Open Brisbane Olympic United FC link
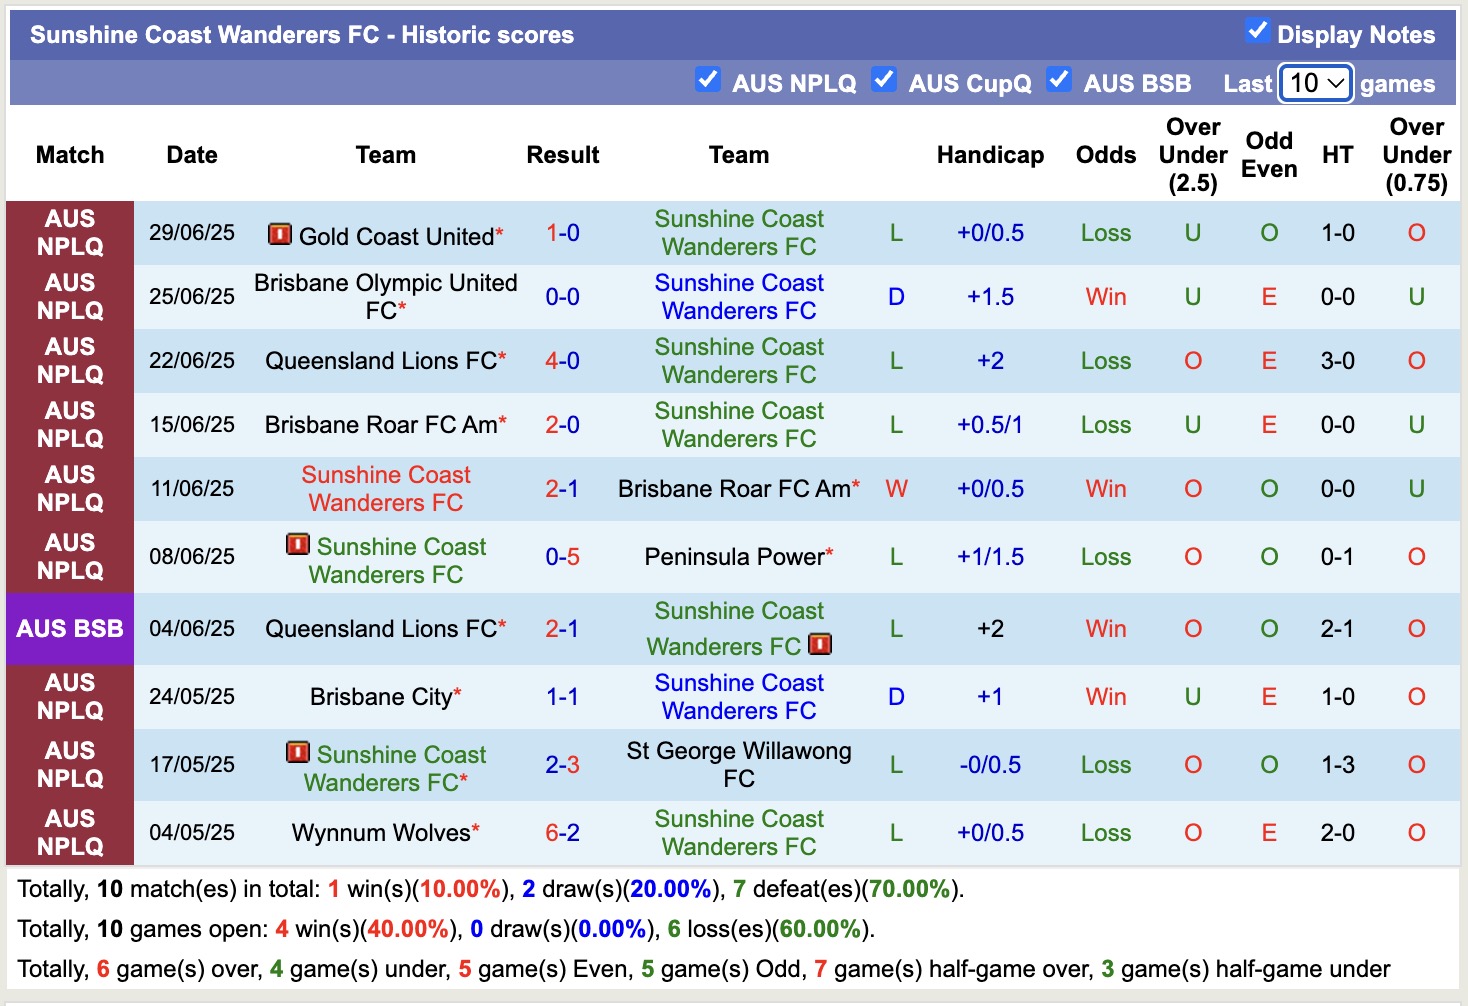Image resolution: width=1468 pixels, height=1006 pixels. (386, 296)
